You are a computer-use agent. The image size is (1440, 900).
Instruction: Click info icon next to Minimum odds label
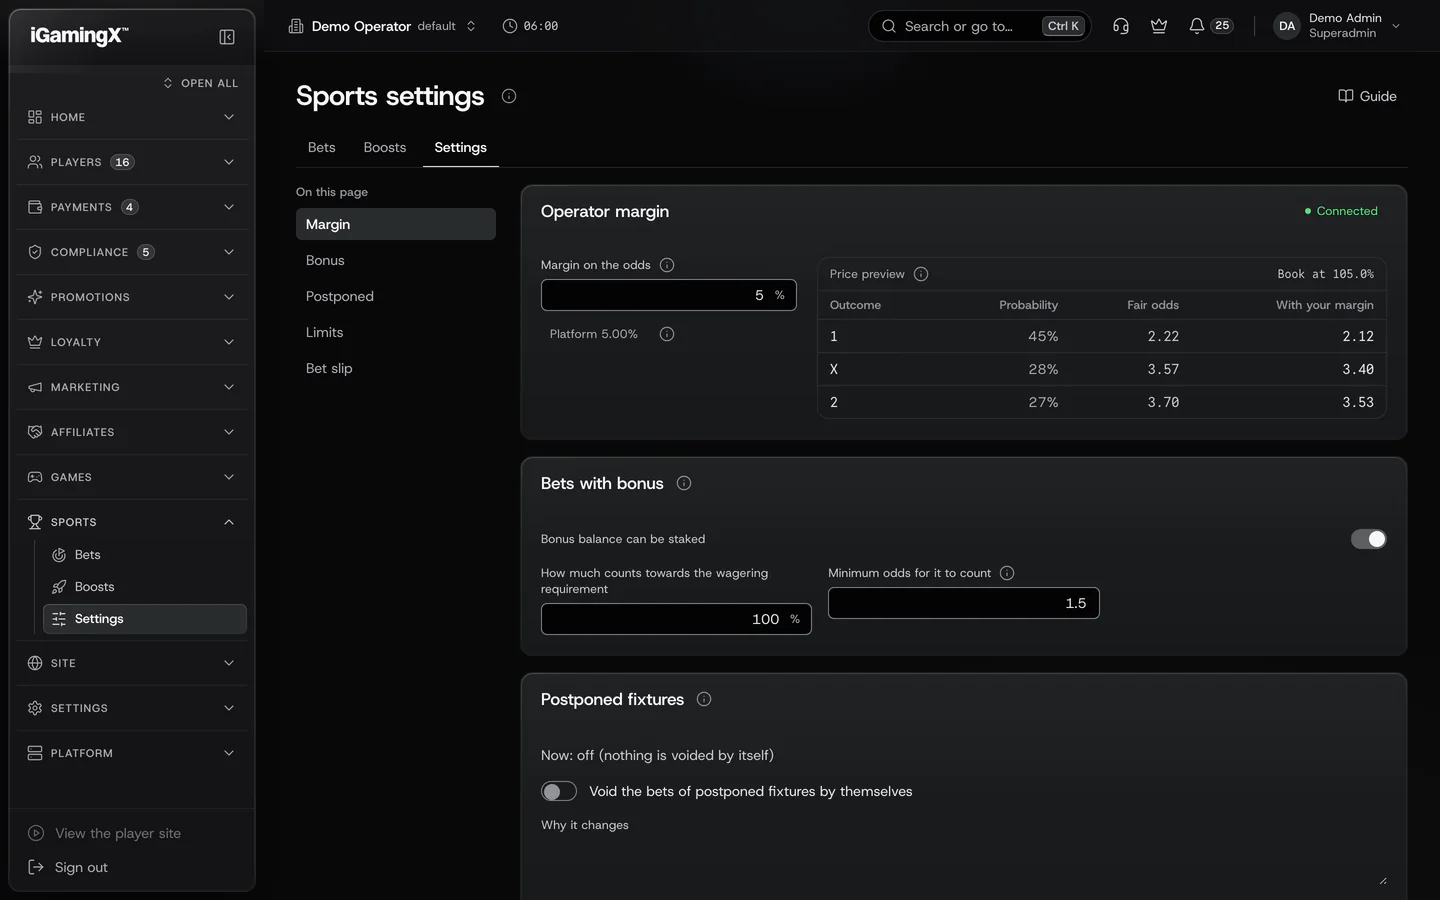coord(1007,573)
